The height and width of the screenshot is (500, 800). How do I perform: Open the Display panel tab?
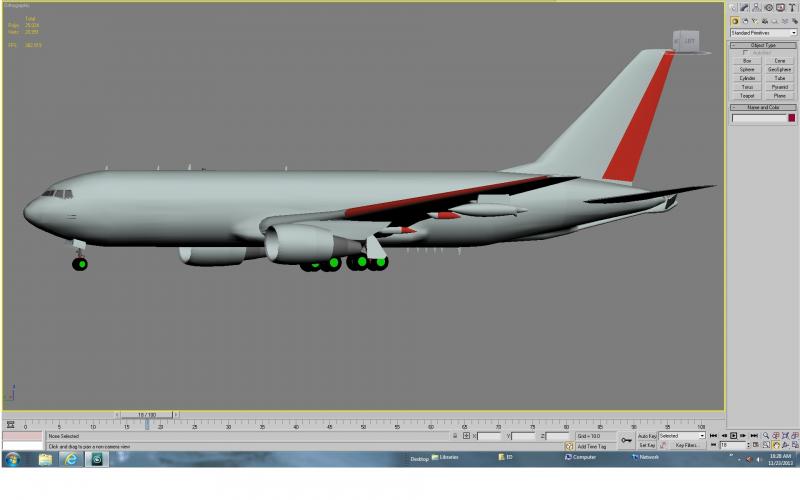[781, 8]
